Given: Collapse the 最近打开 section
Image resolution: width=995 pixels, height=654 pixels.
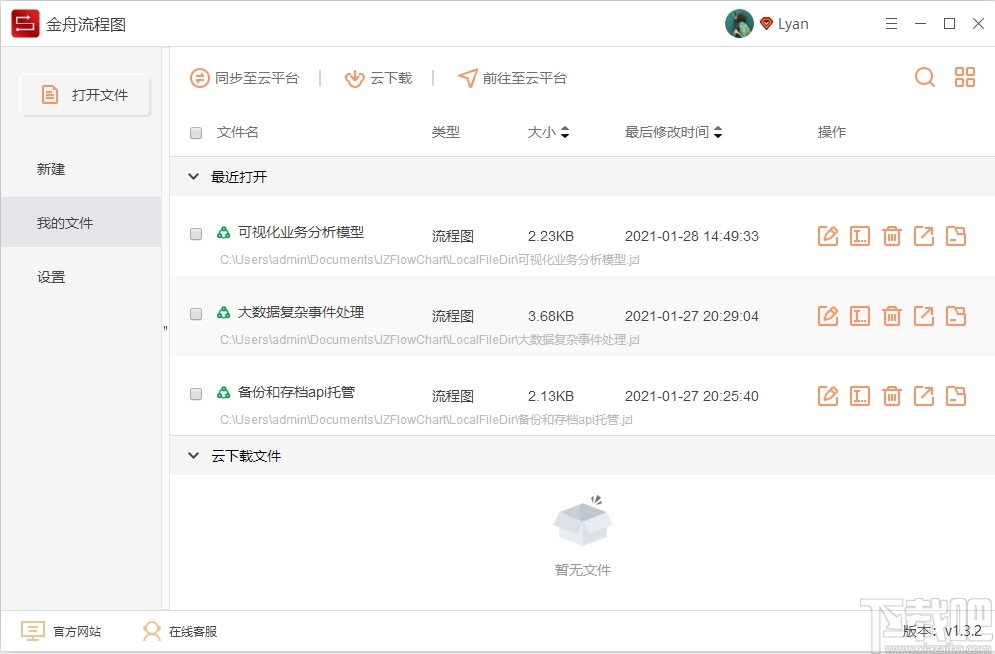Looking at the screenshot, I should [x=193, y=176].
